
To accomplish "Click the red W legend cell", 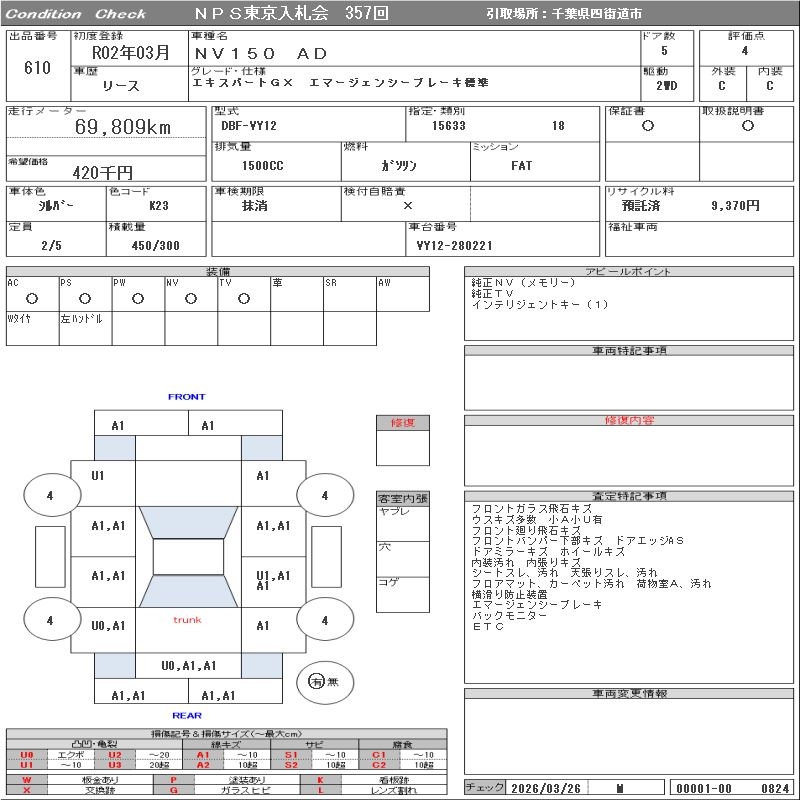I will coord(27,779).
